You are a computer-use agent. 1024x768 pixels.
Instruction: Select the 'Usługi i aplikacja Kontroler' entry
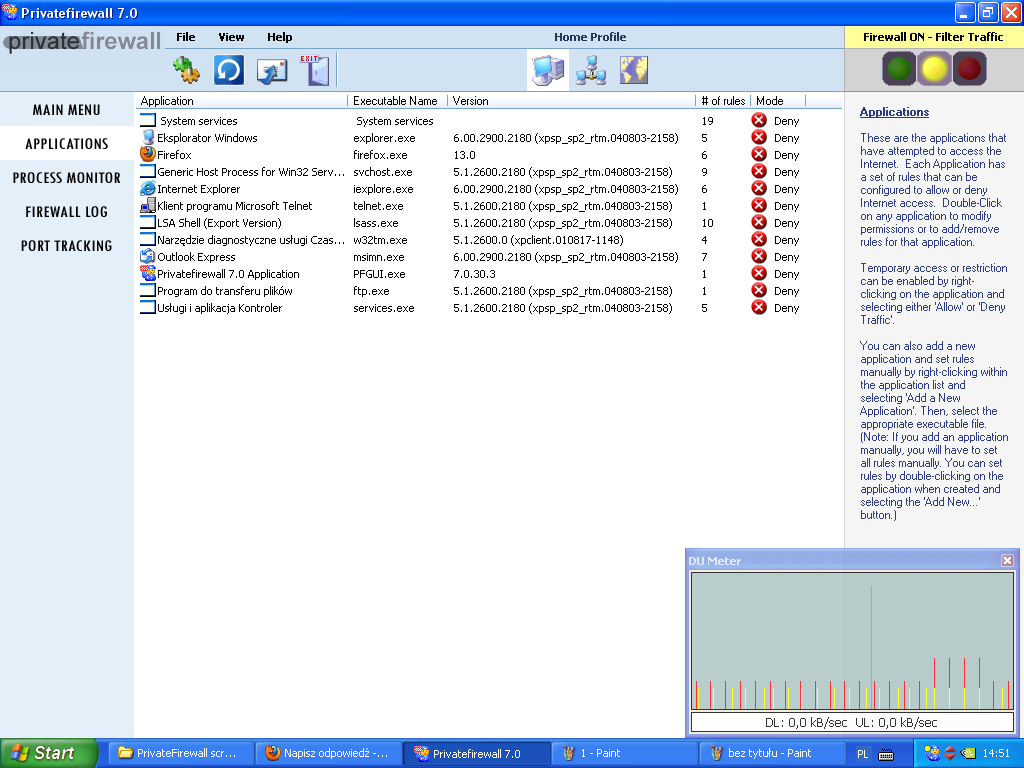219,308
